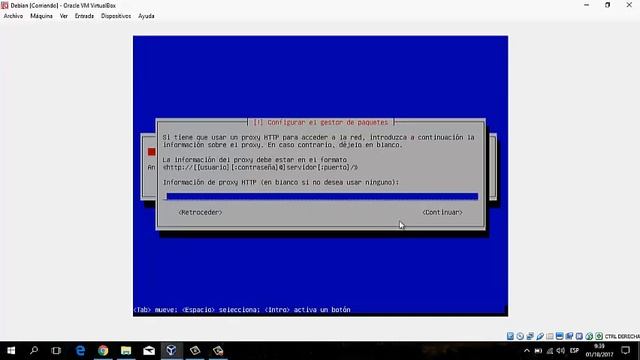Launch Microsoft Edge from taskbar
Screen dimensions: 640x360
(80, 350)
